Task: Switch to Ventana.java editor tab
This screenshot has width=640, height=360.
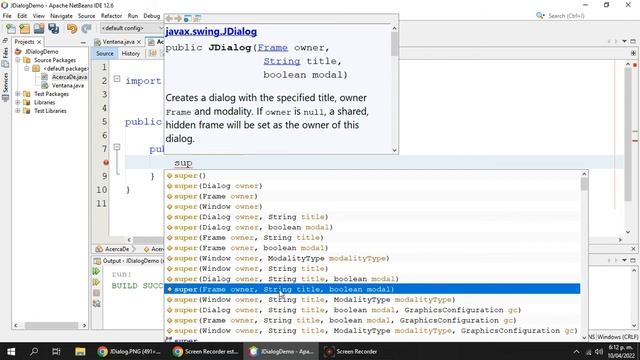Action: pos(118,42)
